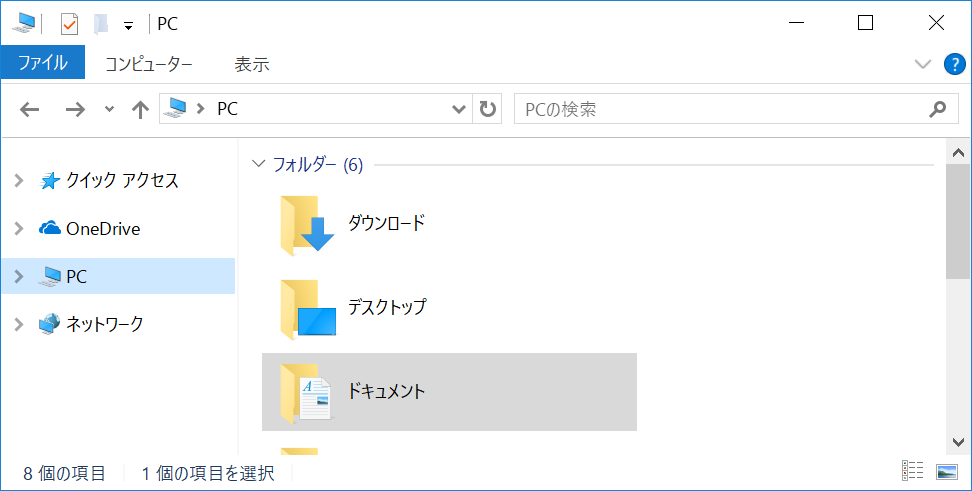
Task: Select the デスクトップ folder icon
Action: pyautogui.click(x=307, y=309)
